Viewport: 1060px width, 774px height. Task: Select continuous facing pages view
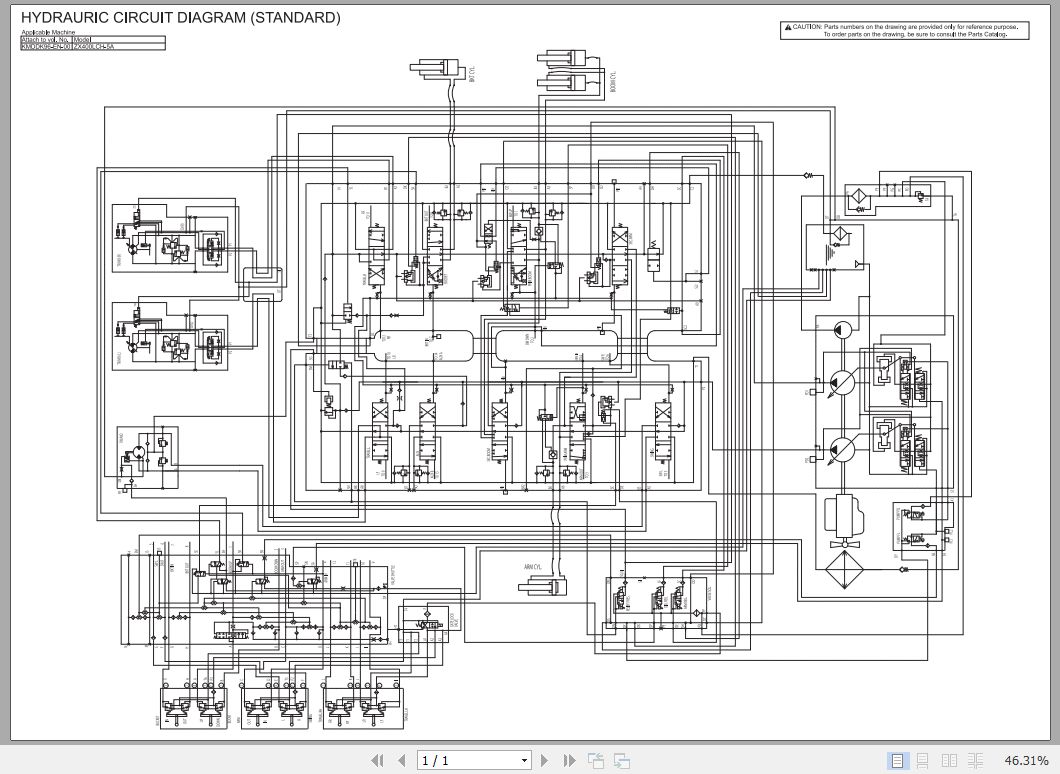tap(975, 760)
